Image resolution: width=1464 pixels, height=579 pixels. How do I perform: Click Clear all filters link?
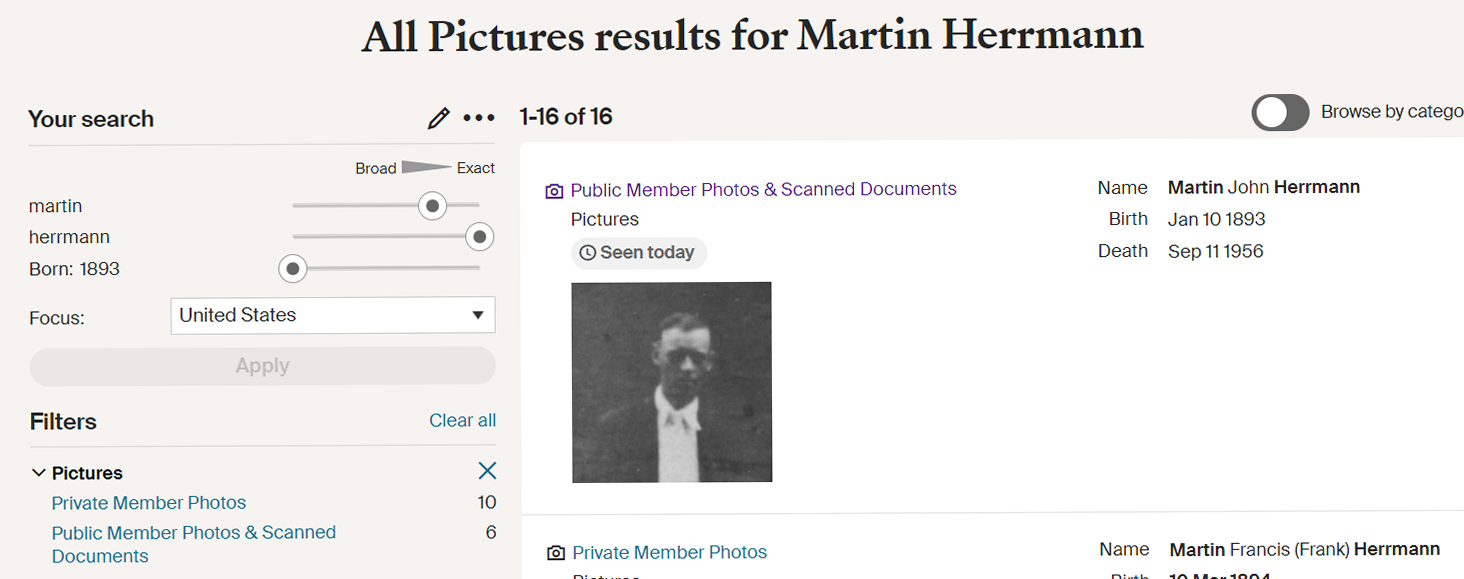462,421
